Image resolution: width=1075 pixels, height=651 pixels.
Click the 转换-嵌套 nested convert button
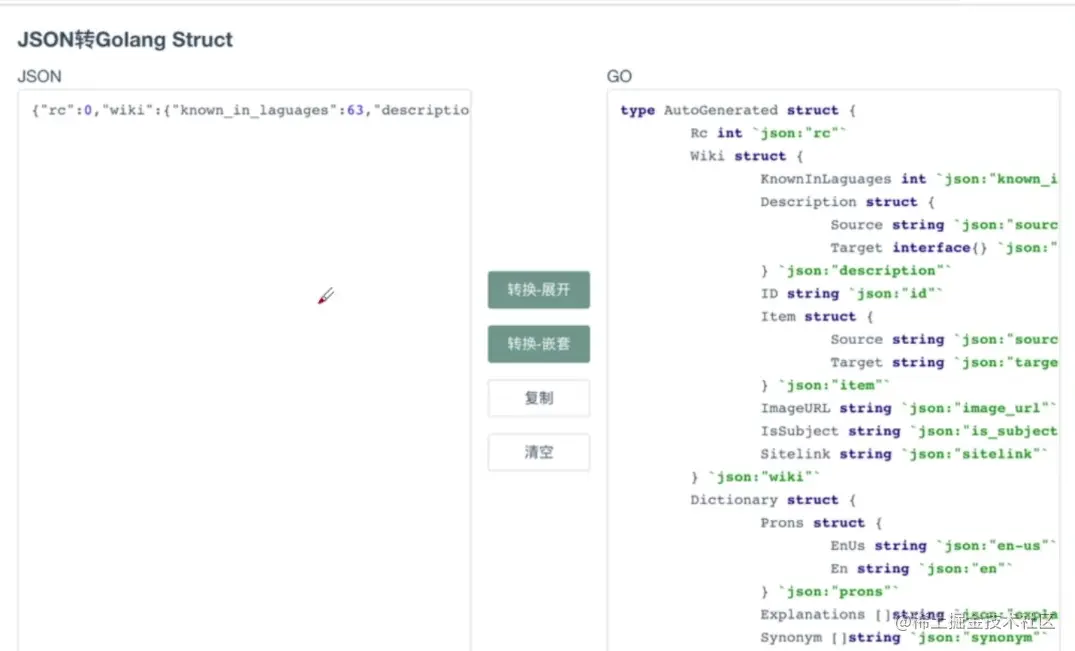[538, 344]
